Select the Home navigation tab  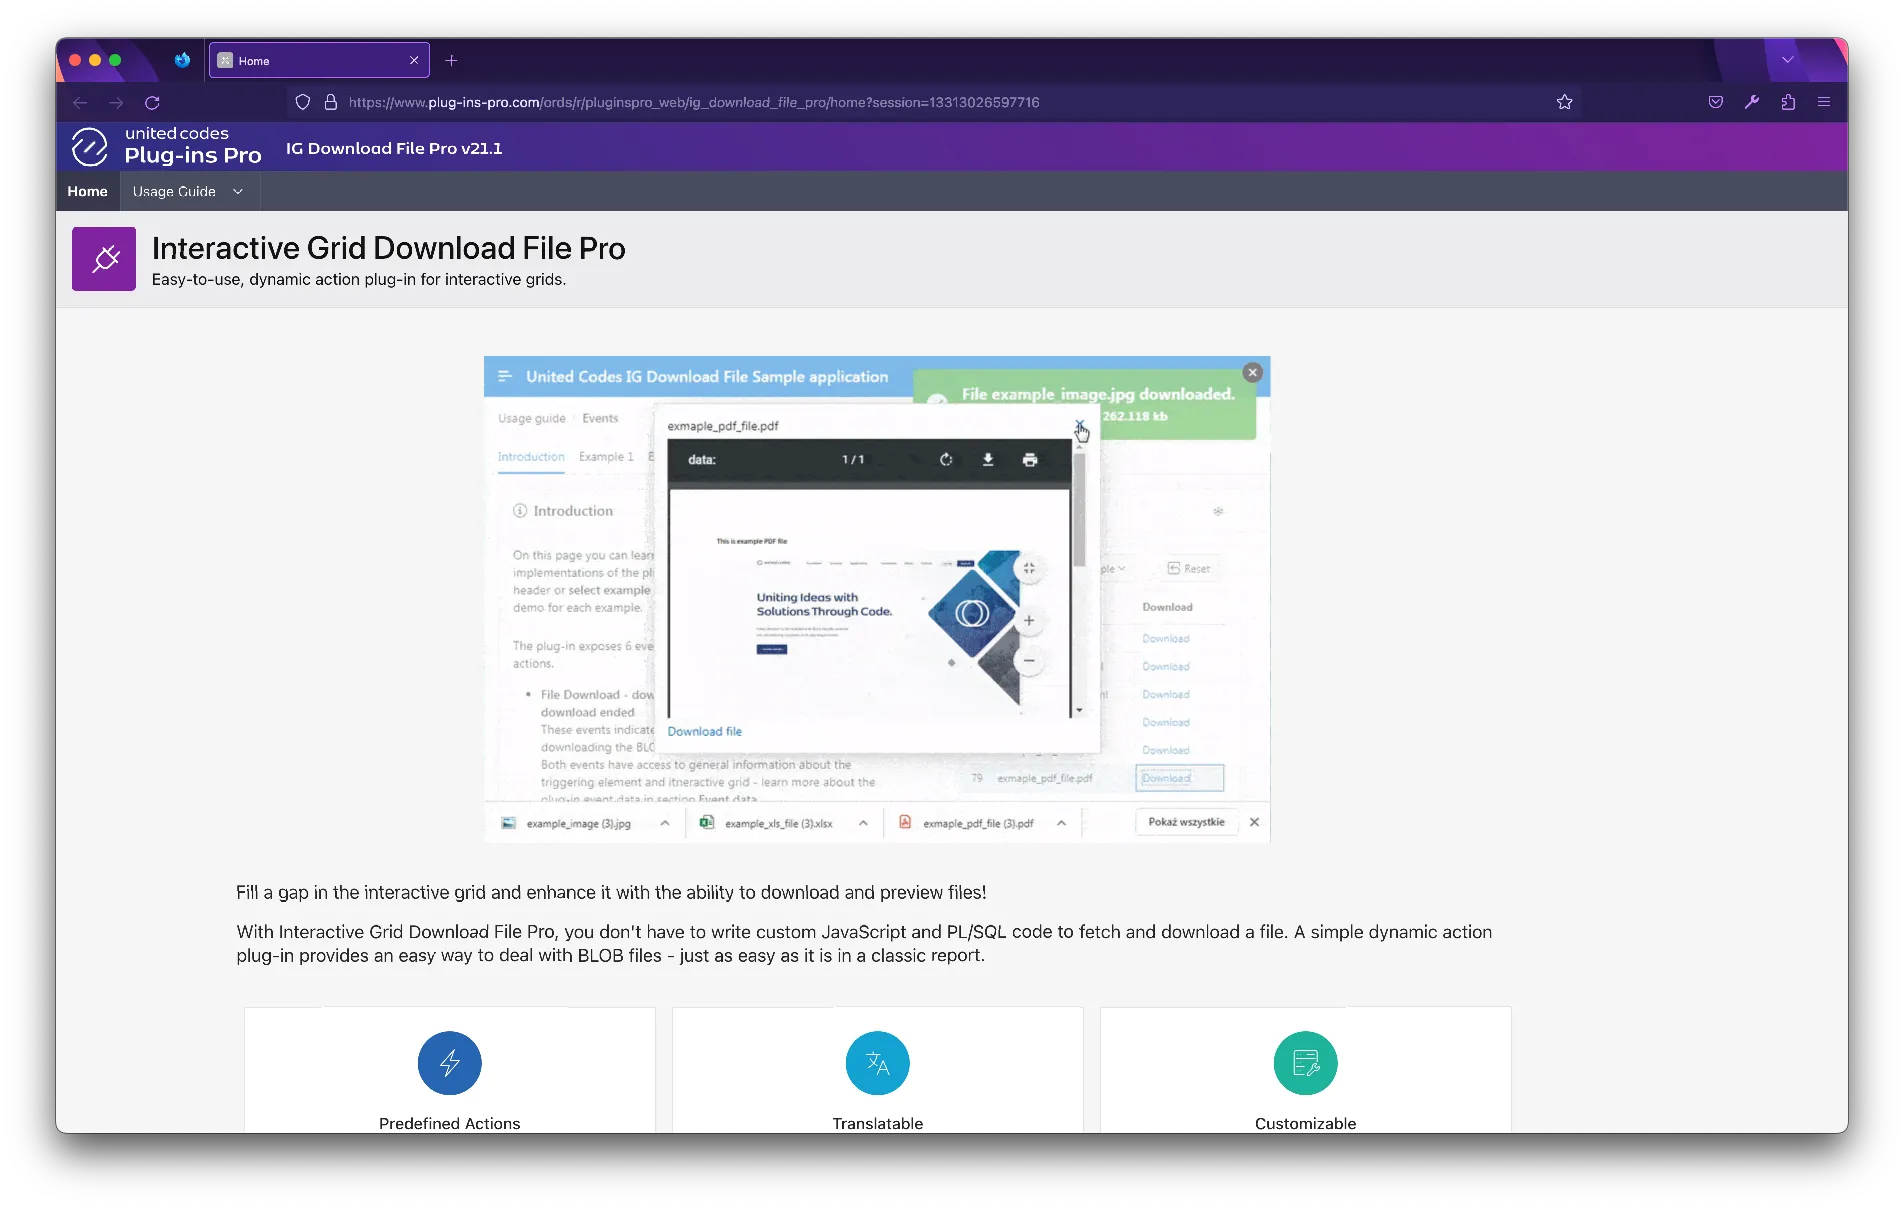click(87, 191)
